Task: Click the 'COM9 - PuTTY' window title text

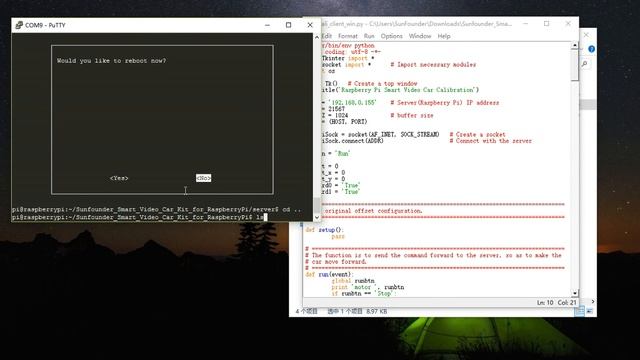Action: point(45,25)
